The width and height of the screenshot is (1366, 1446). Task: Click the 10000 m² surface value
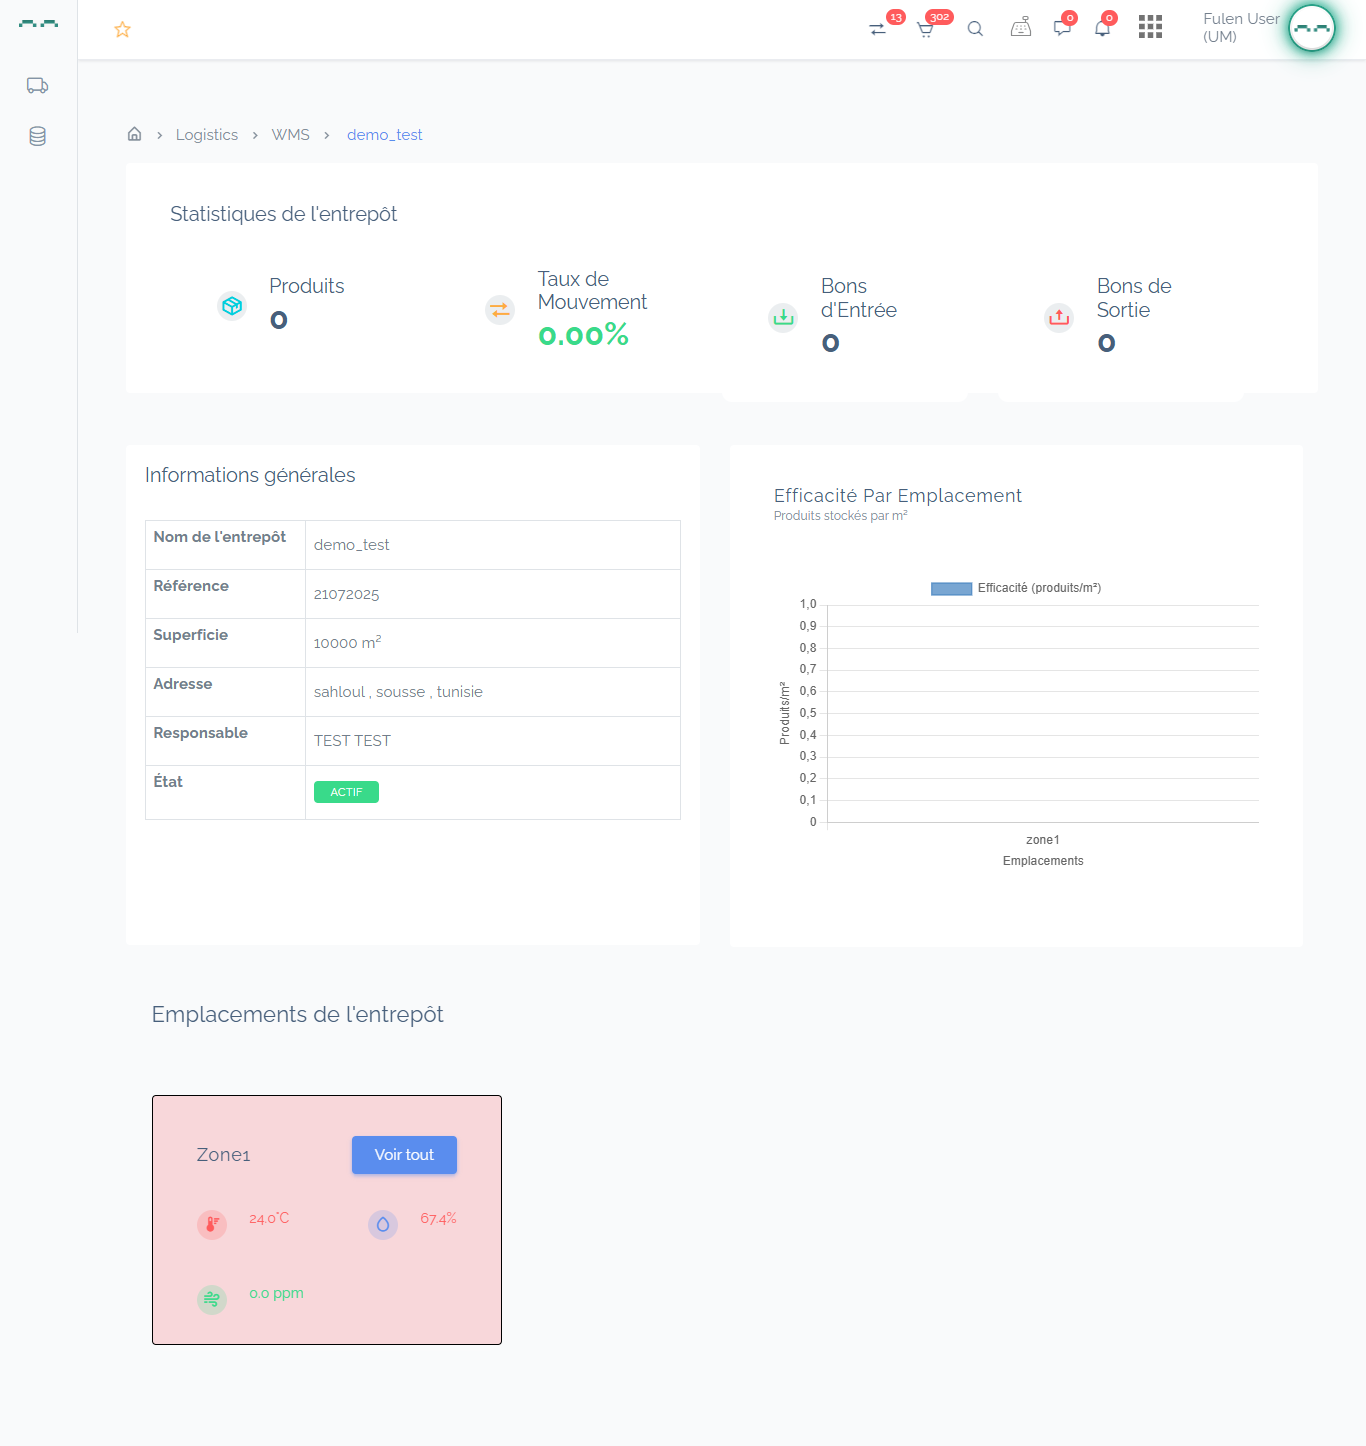click(347, 643)
